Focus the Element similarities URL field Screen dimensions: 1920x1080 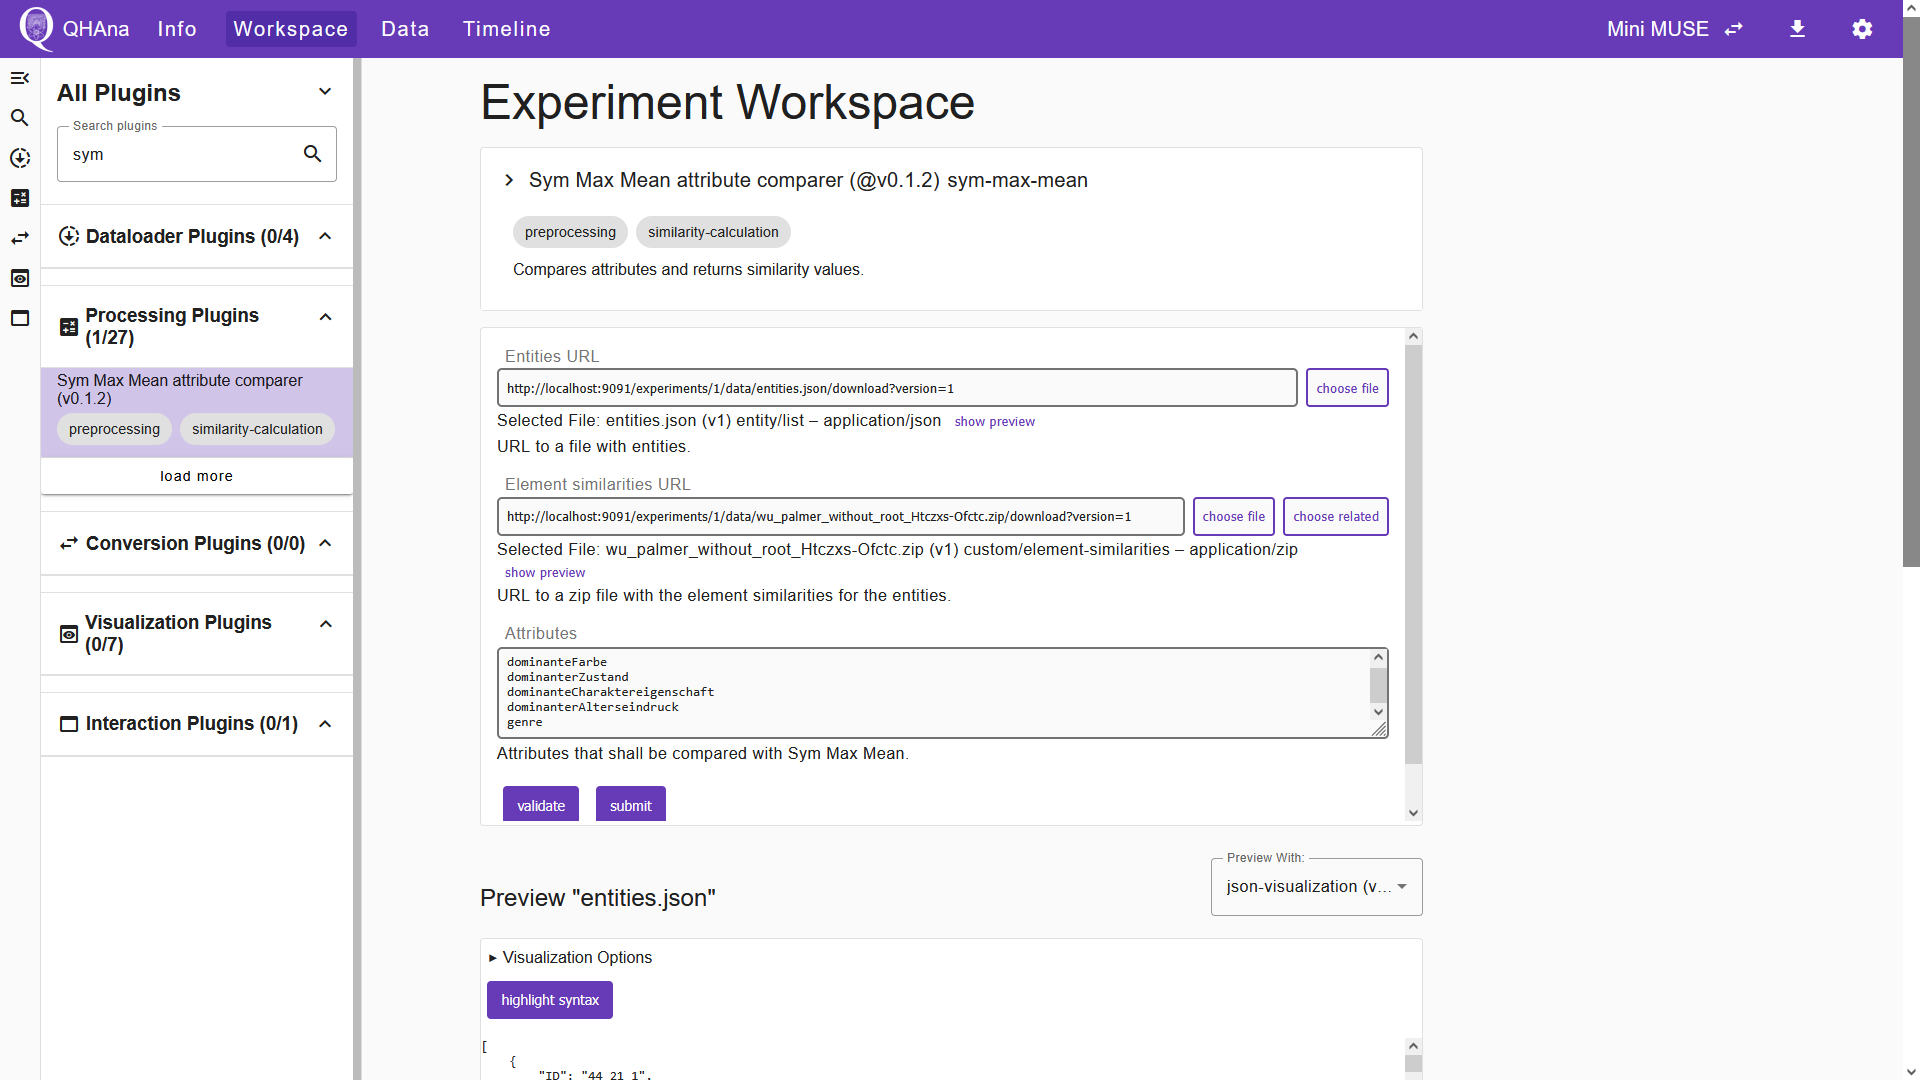(x=840, y=517)
